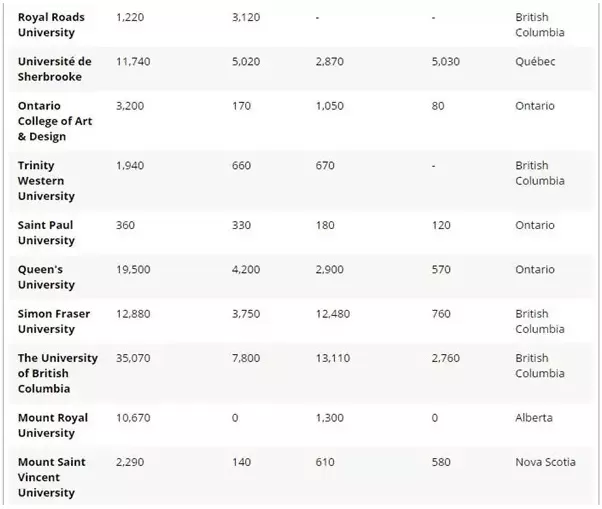Click the Alberta province cell
This screenshot has width=602, height=509.
(x=534, y=418)
